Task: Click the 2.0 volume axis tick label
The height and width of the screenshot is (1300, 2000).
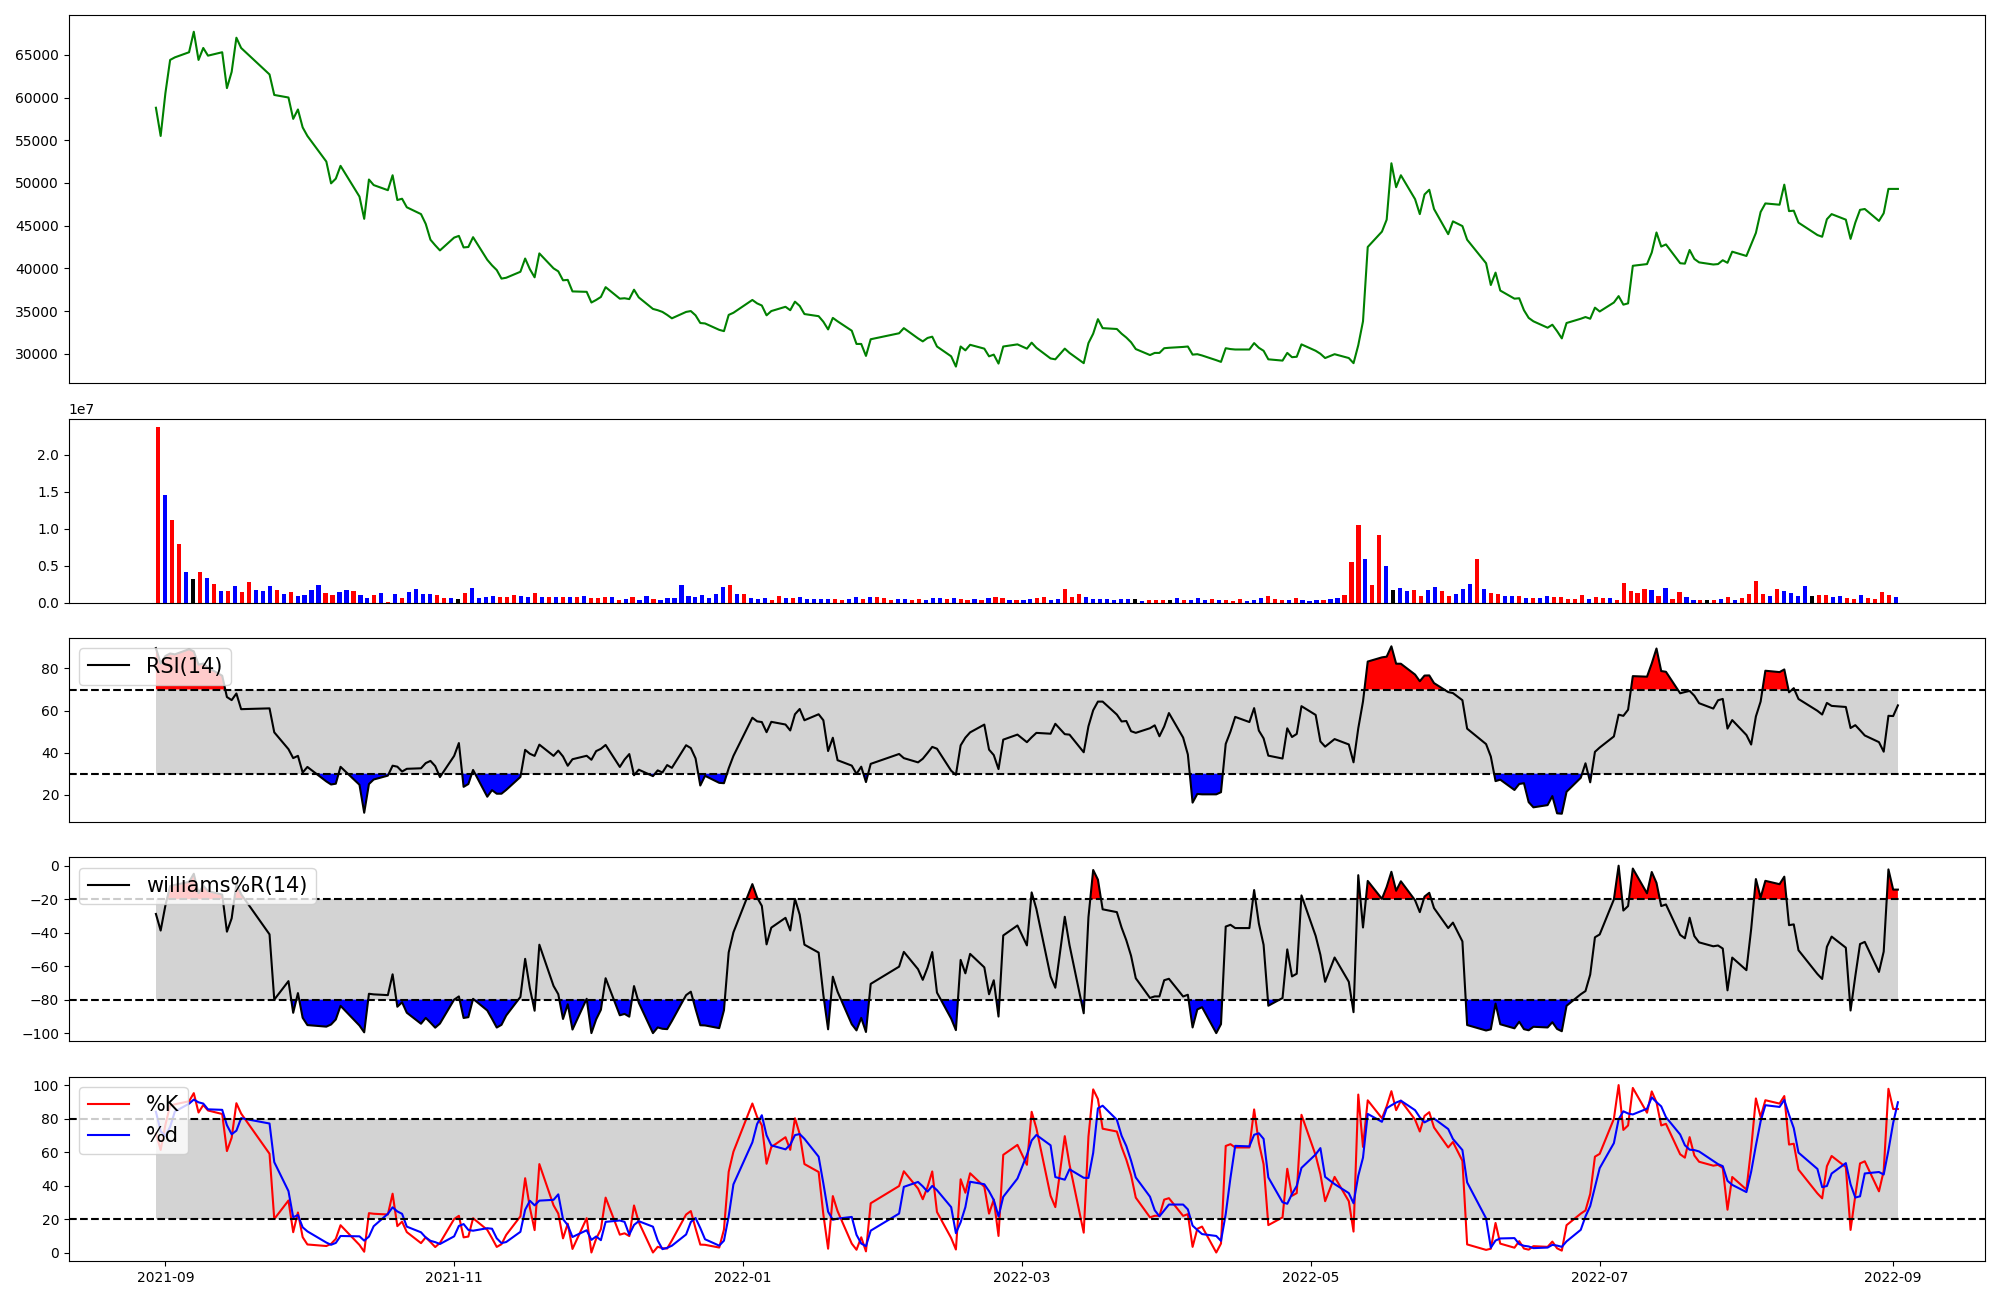Action: 47,455
